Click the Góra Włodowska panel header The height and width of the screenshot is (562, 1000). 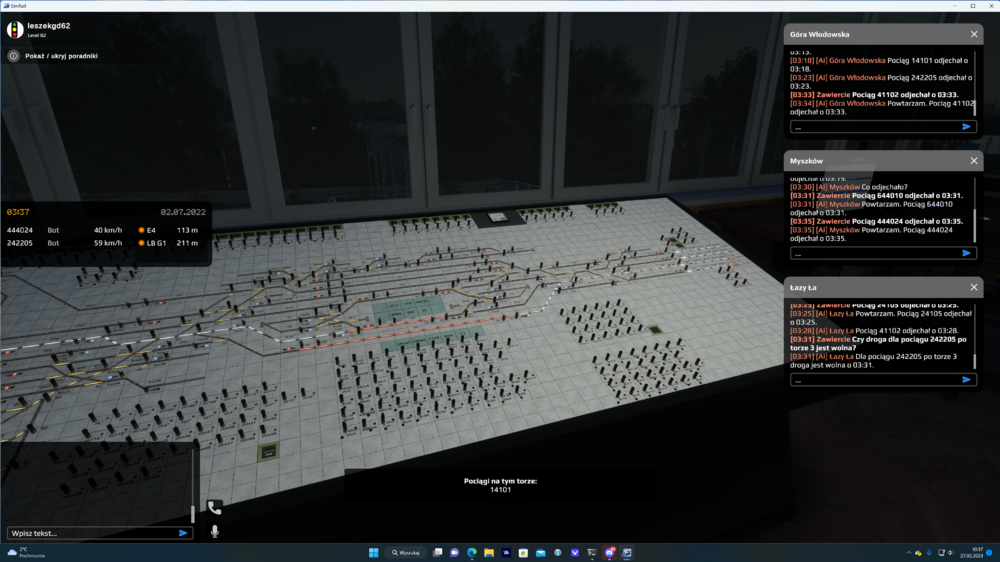[x=883, y=34]
